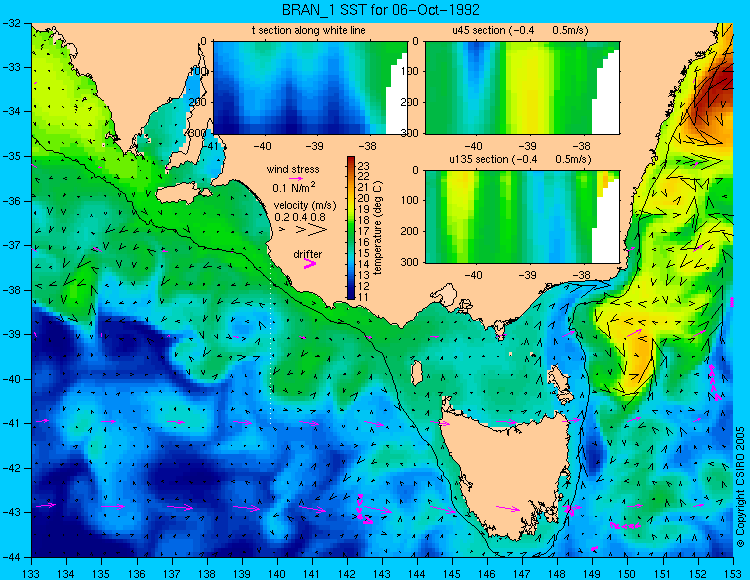Viewport: 750px width, 580px height.
Task: Click the '23' value on the color bar
Action: (x=364, y=166)
